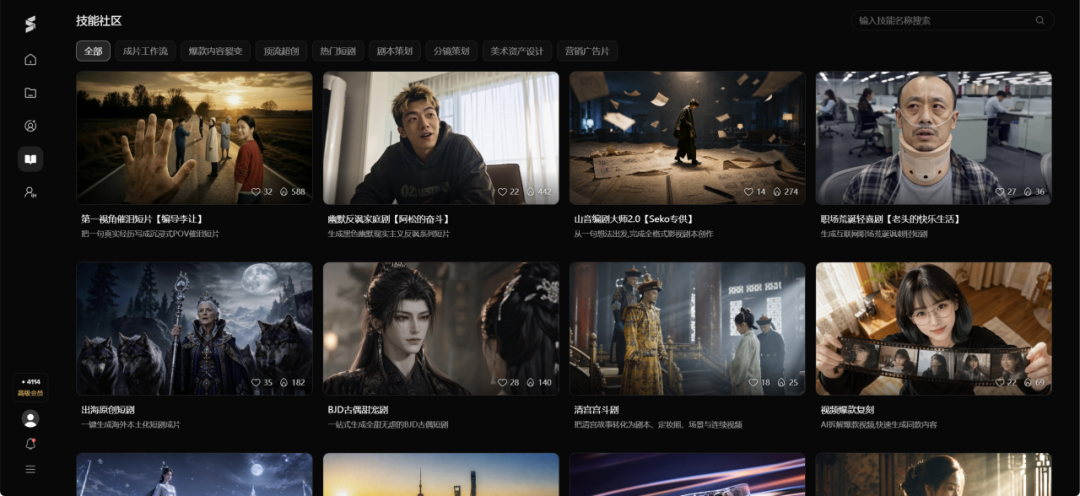1080x496 pixels.
Task: Open thumbnail of blond man in hoodie
Action: click(441, 138)
